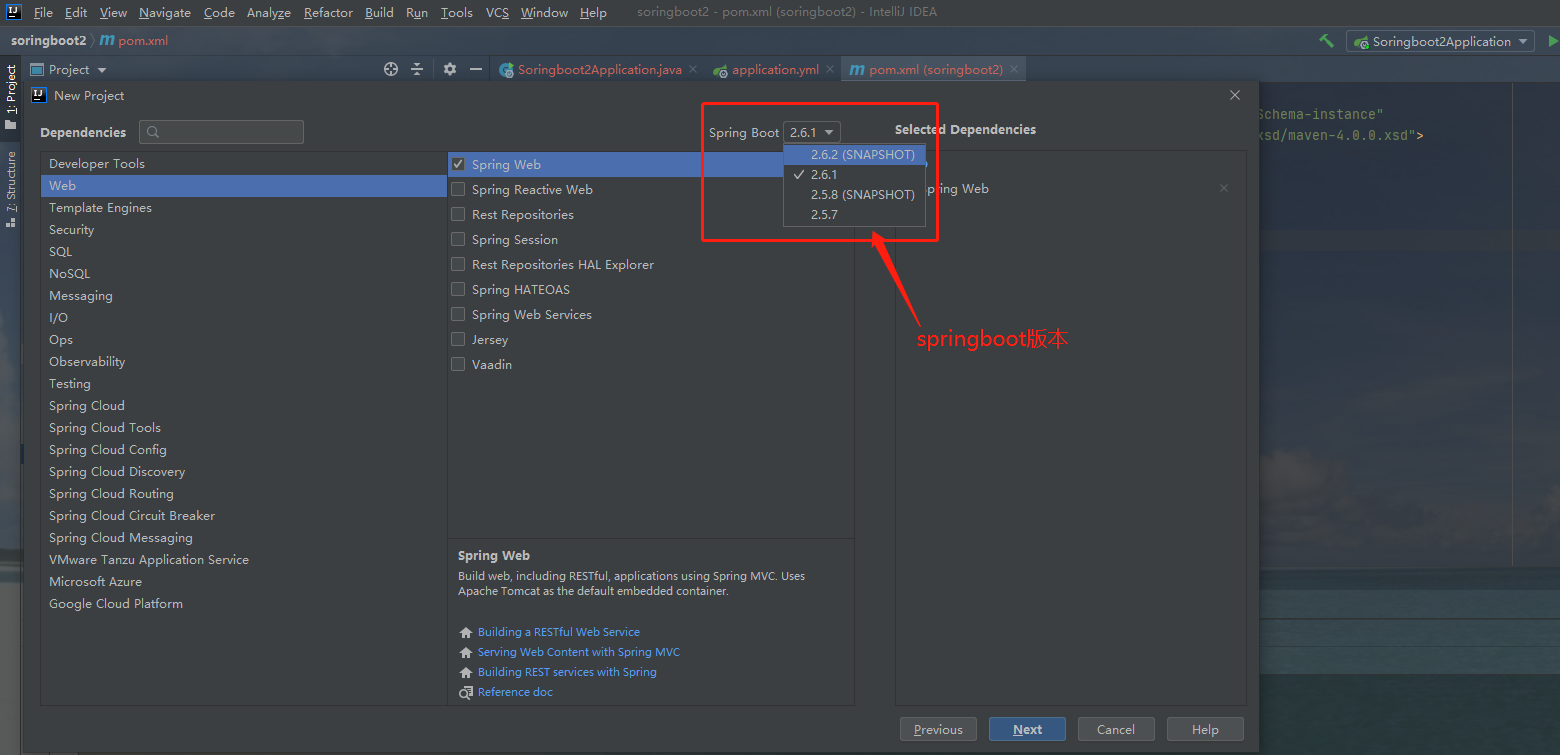Image resolution: width=1560 pixels, height=755 pixels.
Task: Check Spring Session
Action: pos(458,239)
